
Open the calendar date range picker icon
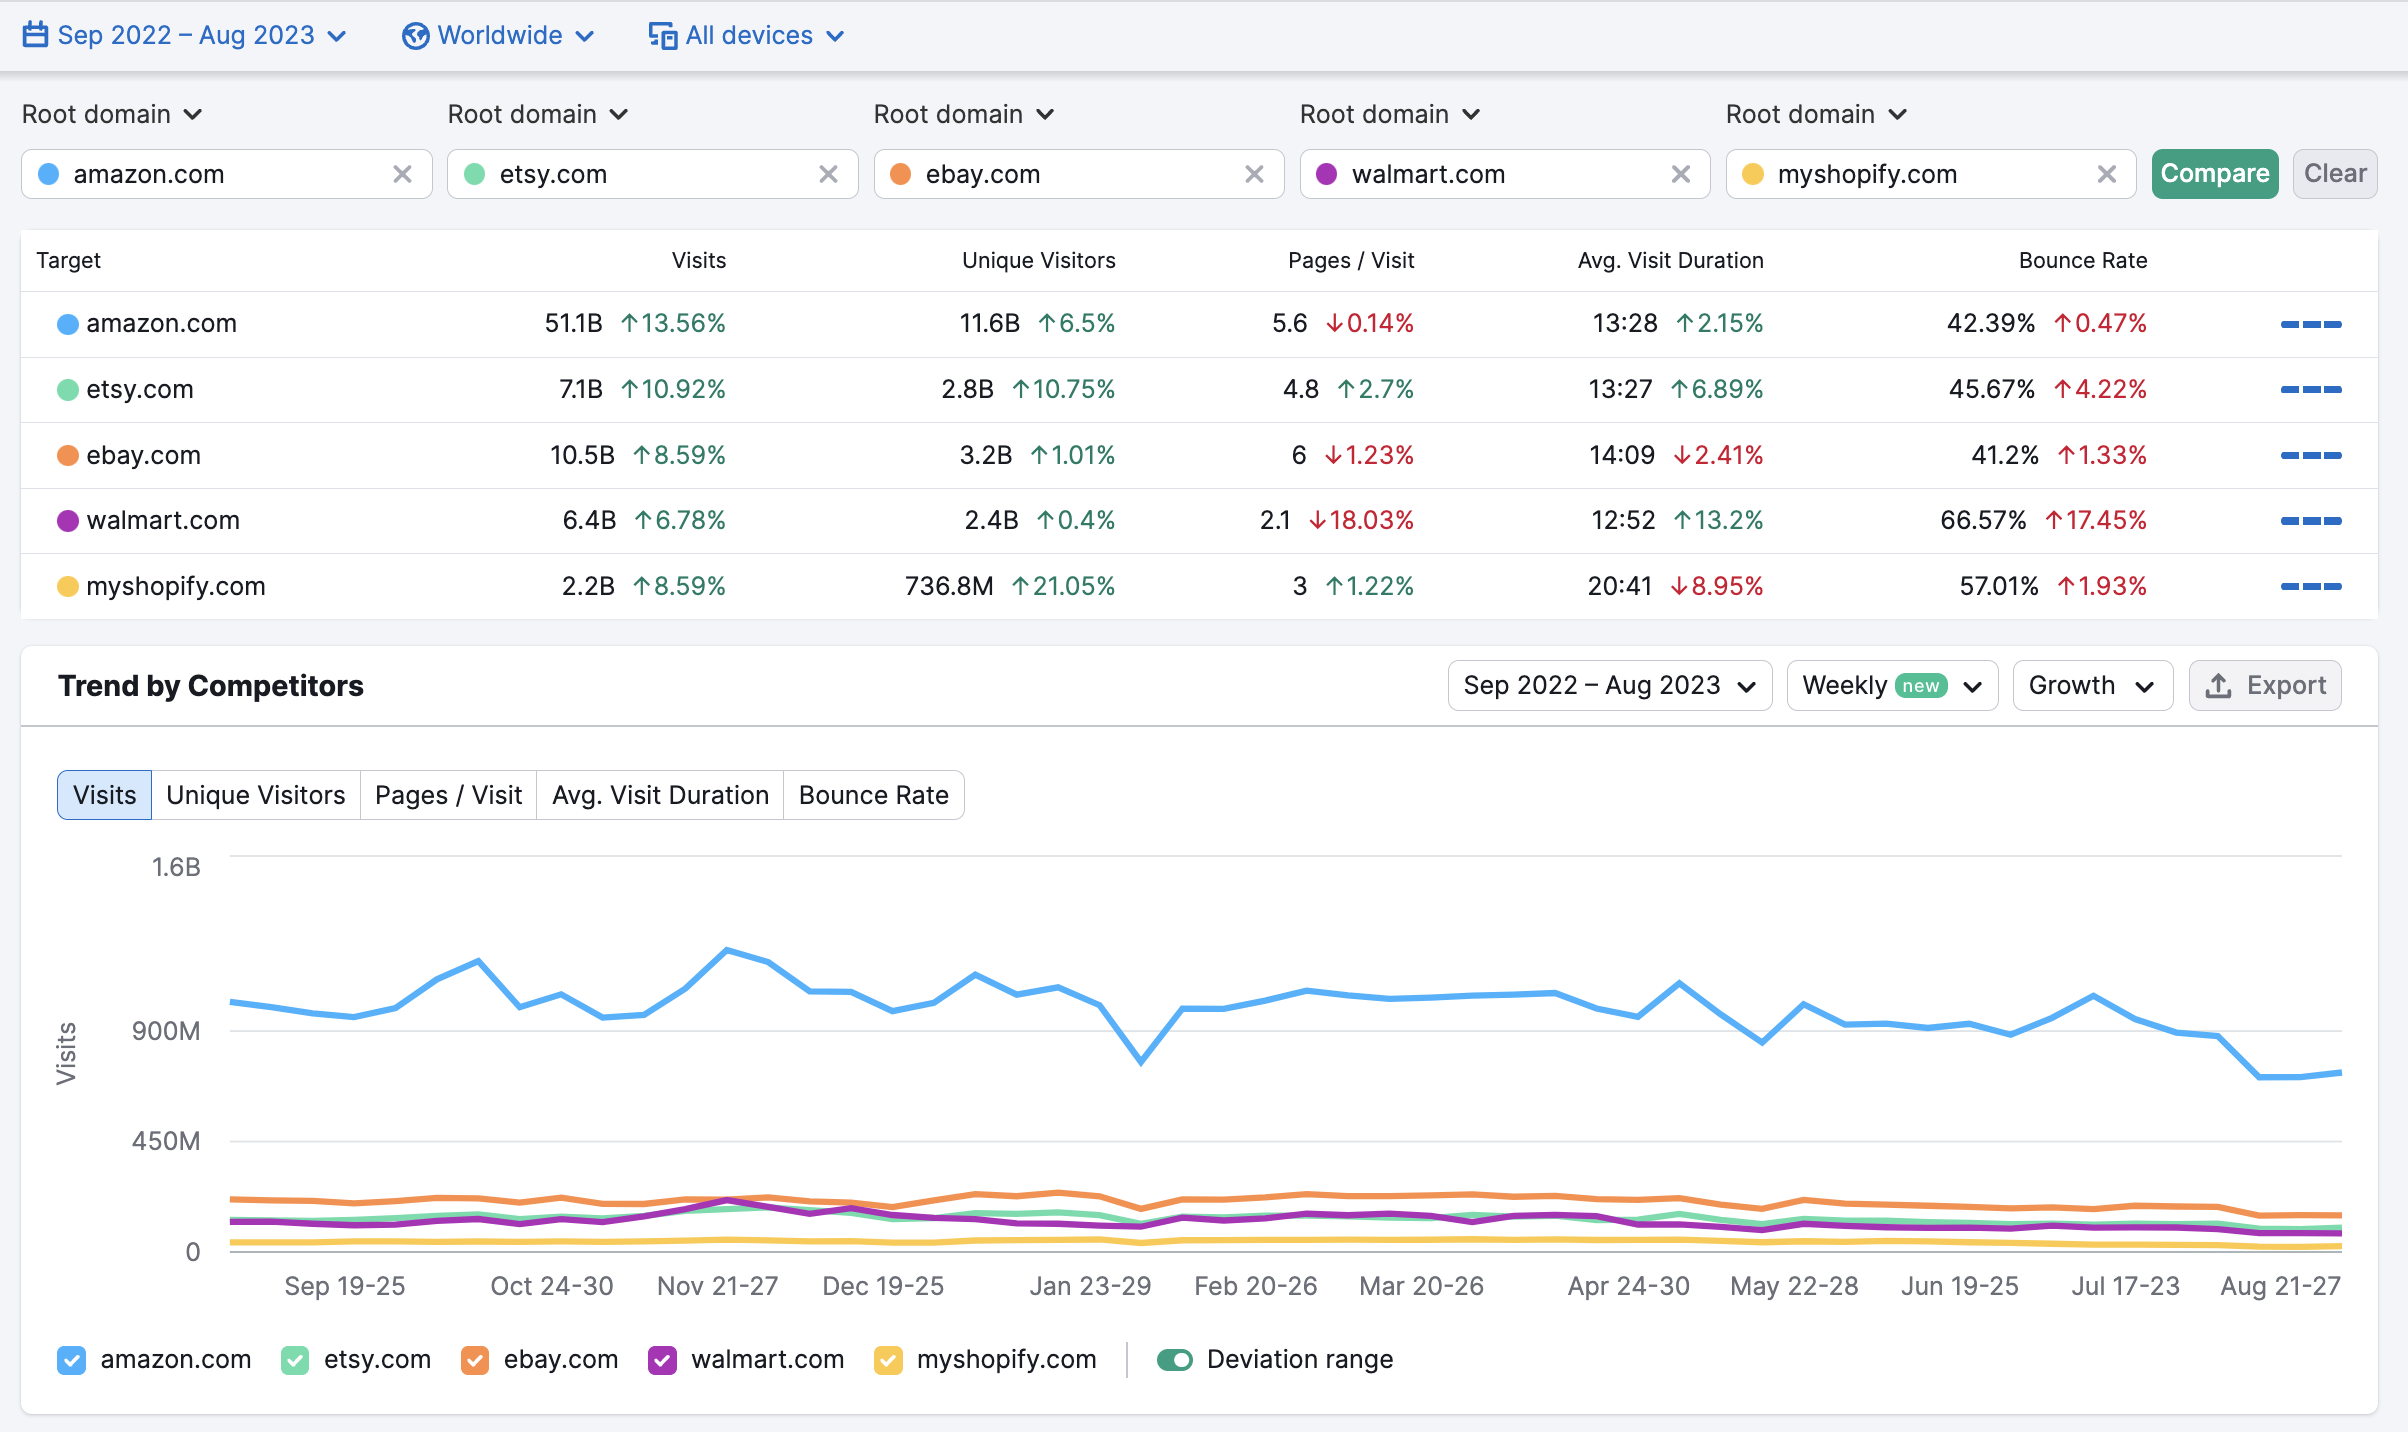pos(35,35)
